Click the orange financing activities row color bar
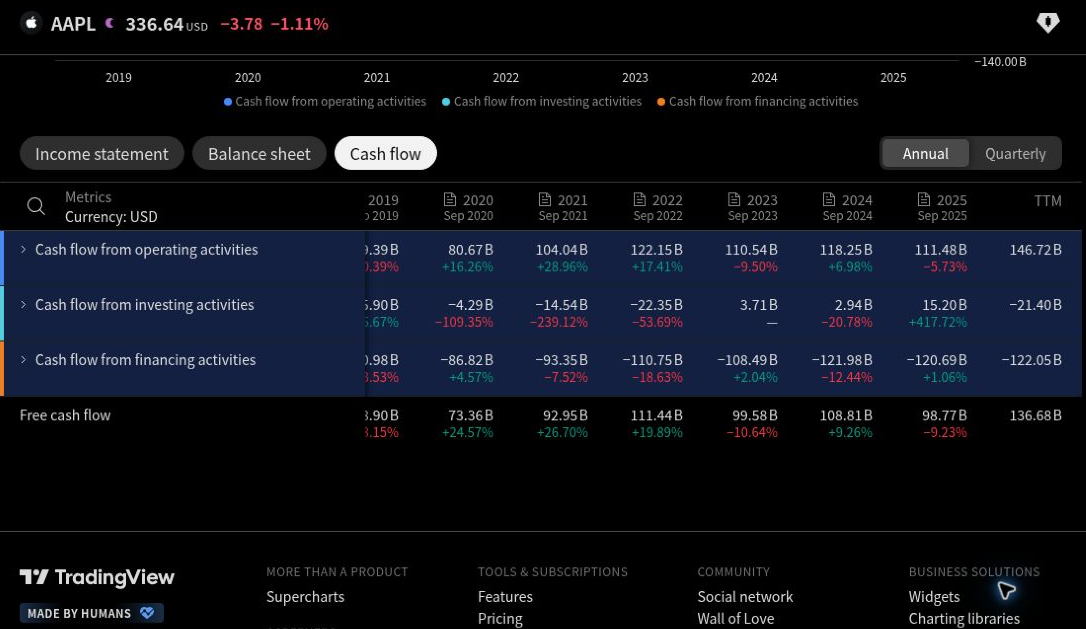This screenshot has width=1086, height=629. 2,369
